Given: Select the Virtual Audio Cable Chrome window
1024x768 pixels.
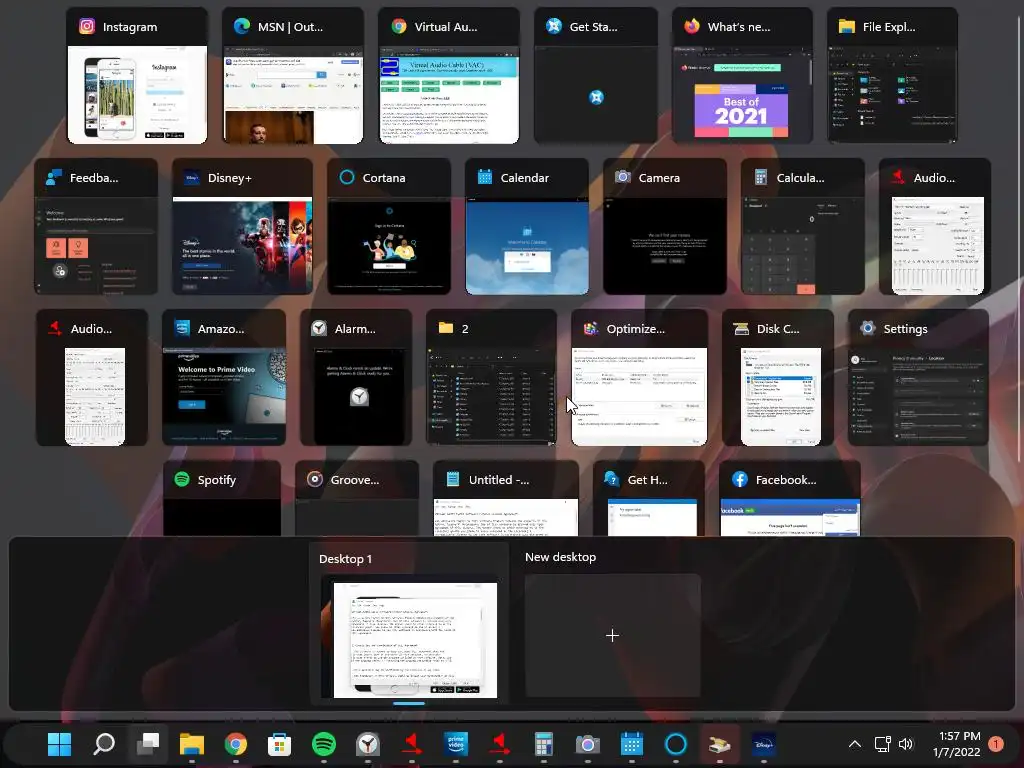Looking at the screenshot, I should [x=449, y=76].
